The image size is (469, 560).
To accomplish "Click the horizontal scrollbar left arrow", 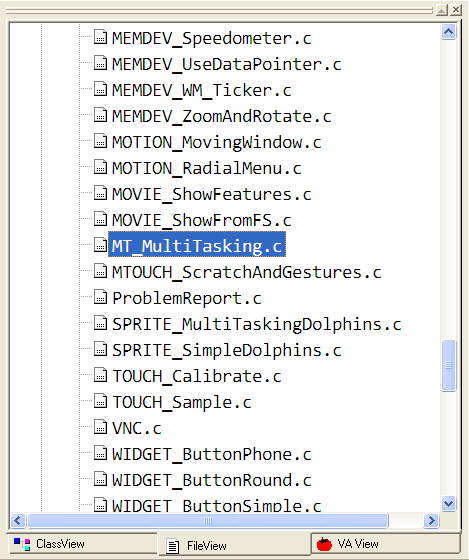I will click(18, 520).
